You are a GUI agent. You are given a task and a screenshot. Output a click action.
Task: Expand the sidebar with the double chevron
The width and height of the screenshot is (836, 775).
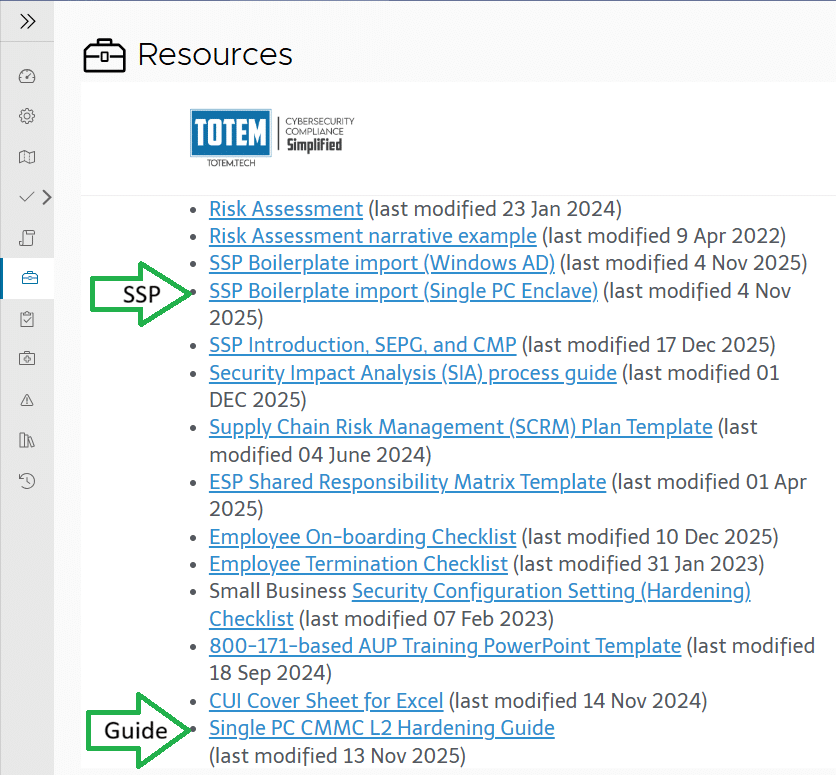(27, 20)
